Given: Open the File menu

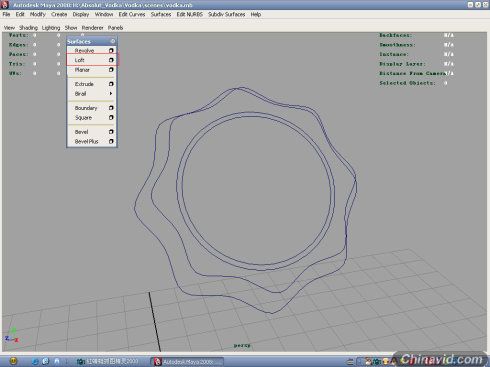Looking at the screenshot, I should point(6,14).
